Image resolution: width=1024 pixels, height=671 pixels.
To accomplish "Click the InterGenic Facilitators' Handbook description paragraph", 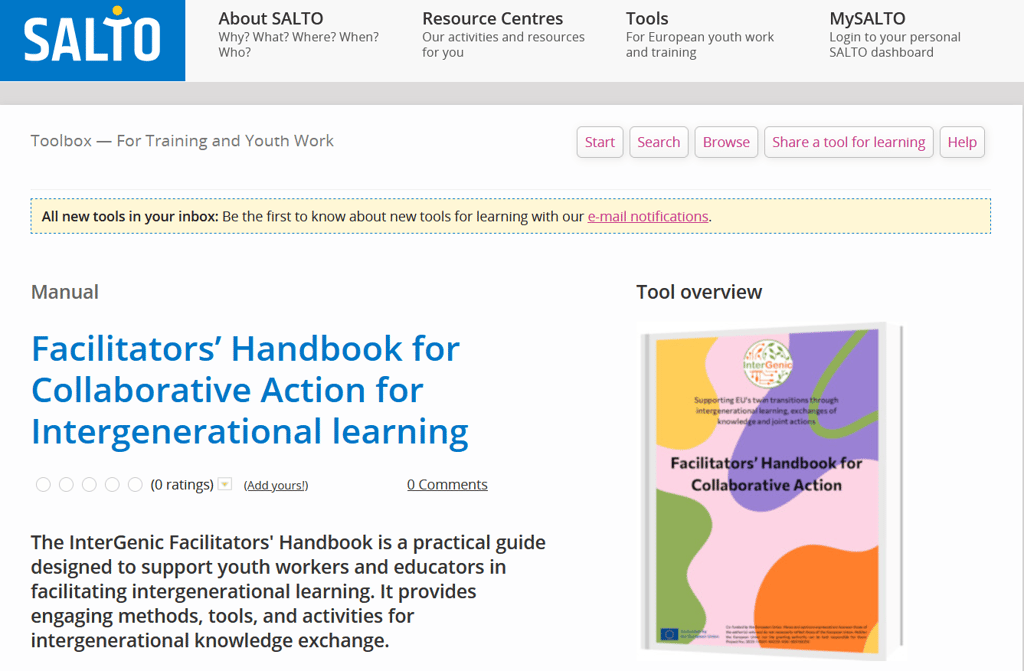I will point(288,591).
